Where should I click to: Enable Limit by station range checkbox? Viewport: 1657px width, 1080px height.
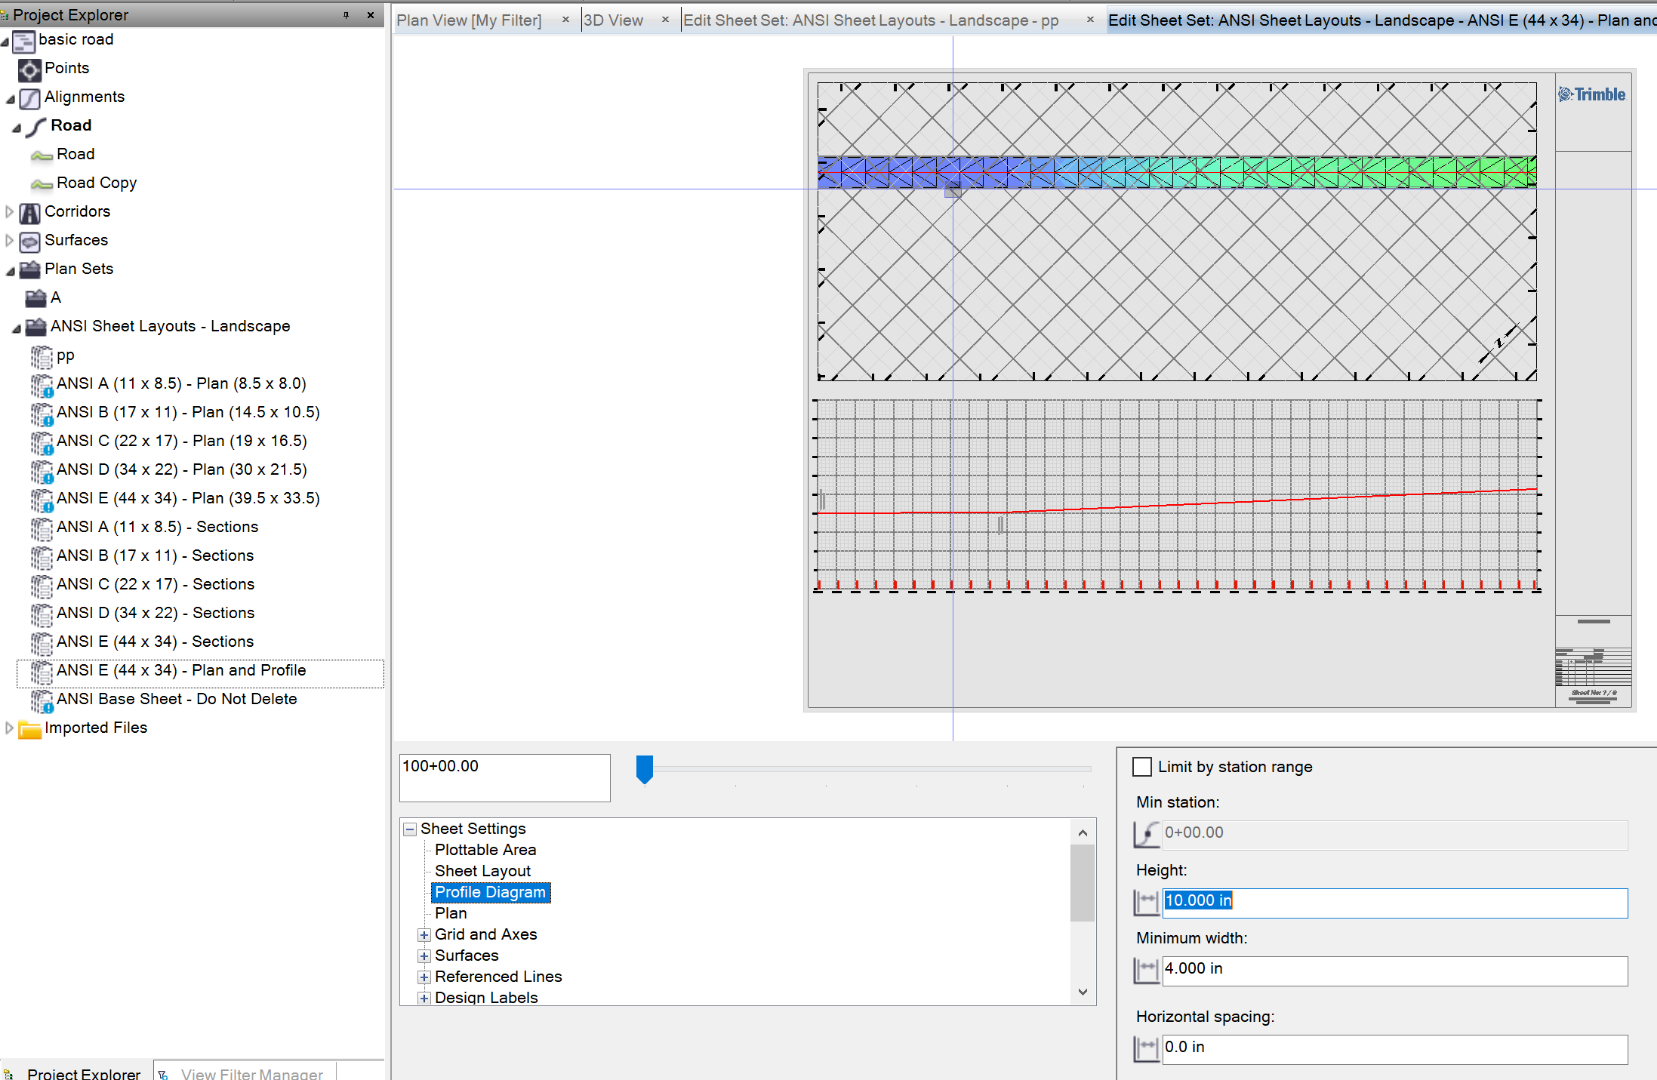(1142, 767)
